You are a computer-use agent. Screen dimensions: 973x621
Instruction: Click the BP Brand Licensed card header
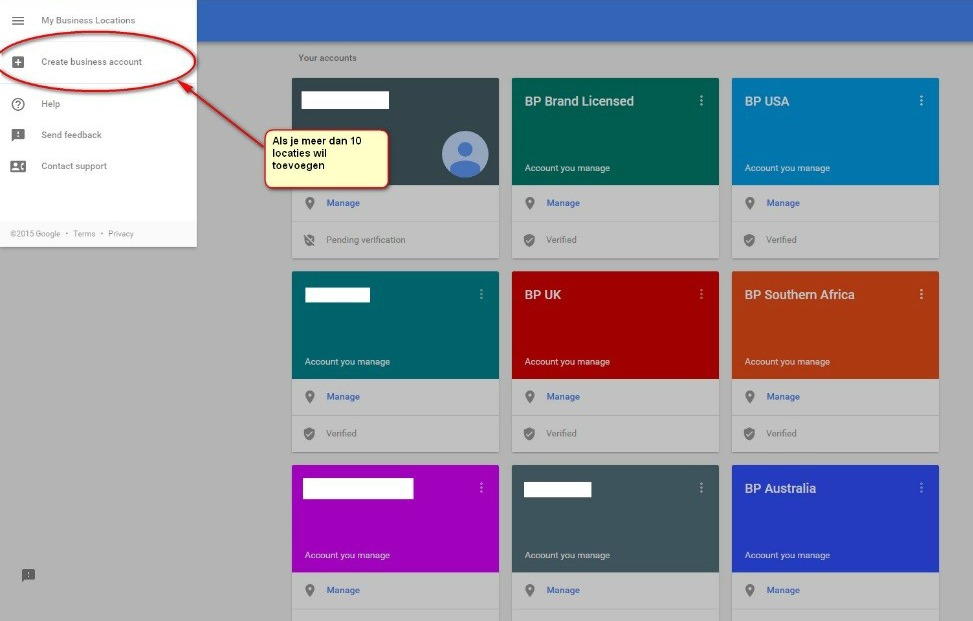[x=615, y=132]
